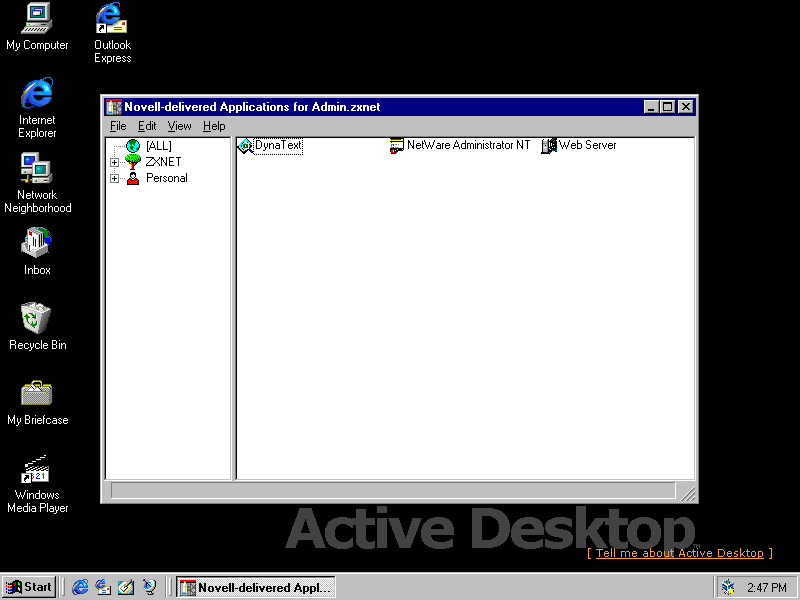Open the Web Server application icon

tap(549, 146)
